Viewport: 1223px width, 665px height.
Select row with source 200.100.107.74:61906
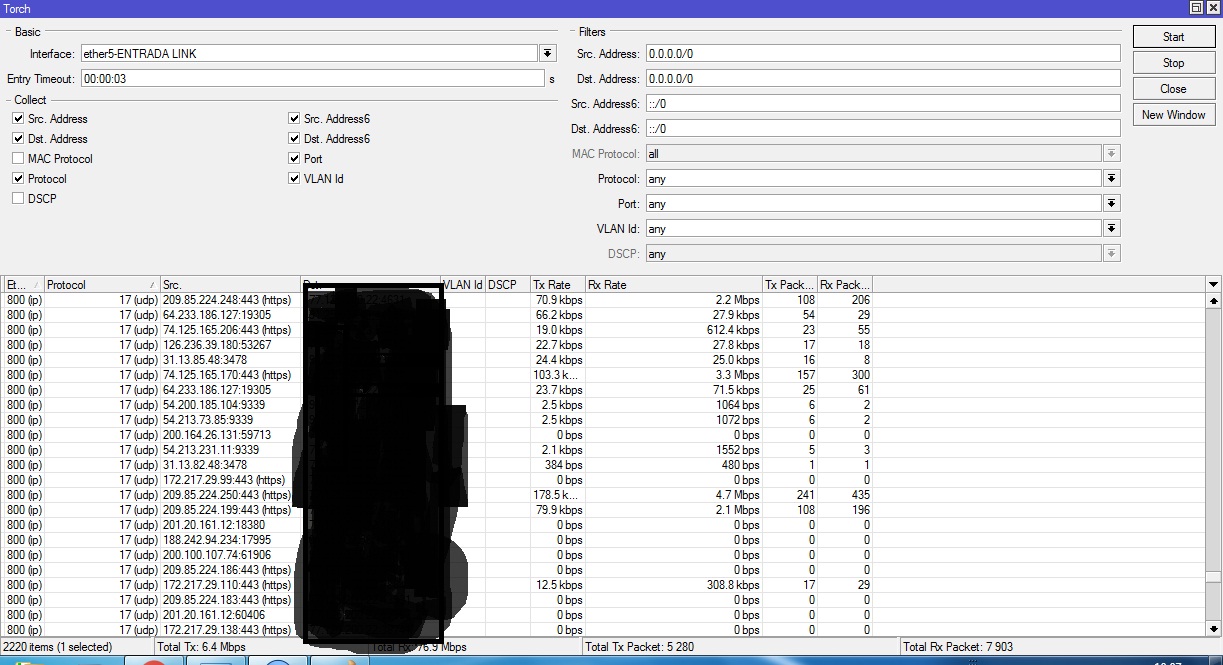click(604, 555)
